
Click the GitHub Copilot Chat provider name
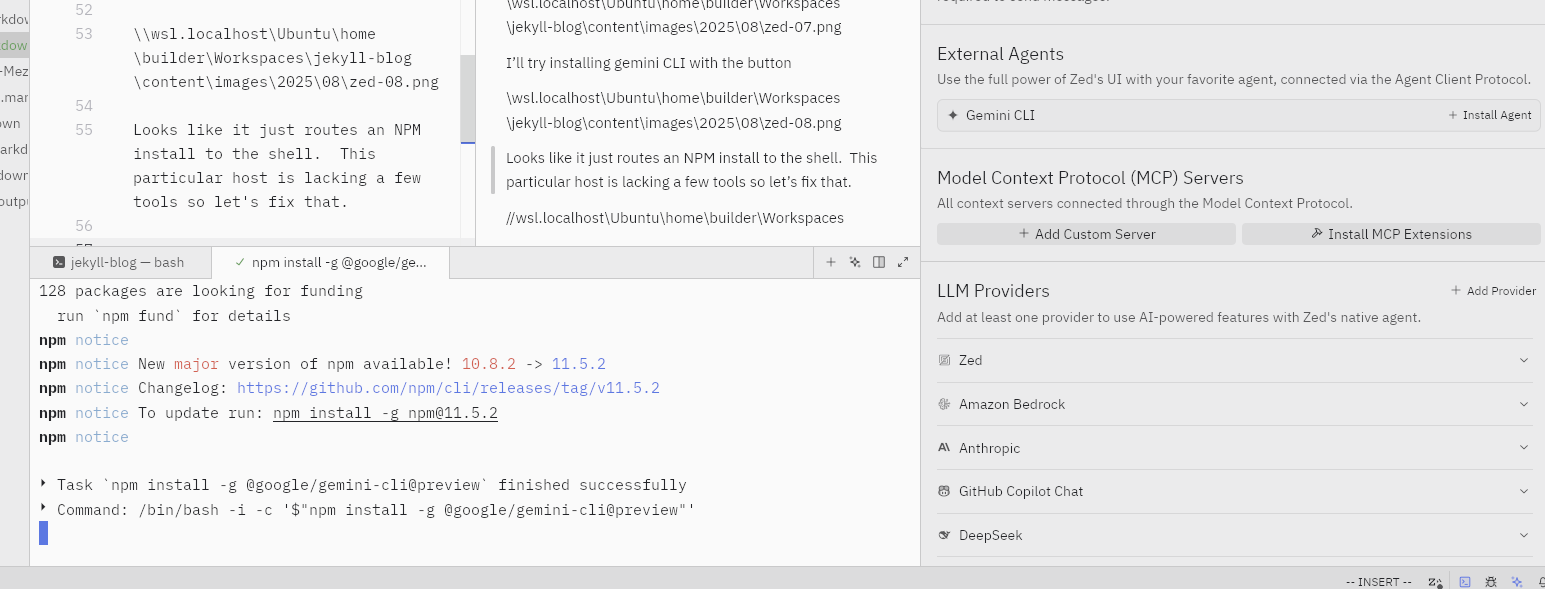[x=1021, y=491]
